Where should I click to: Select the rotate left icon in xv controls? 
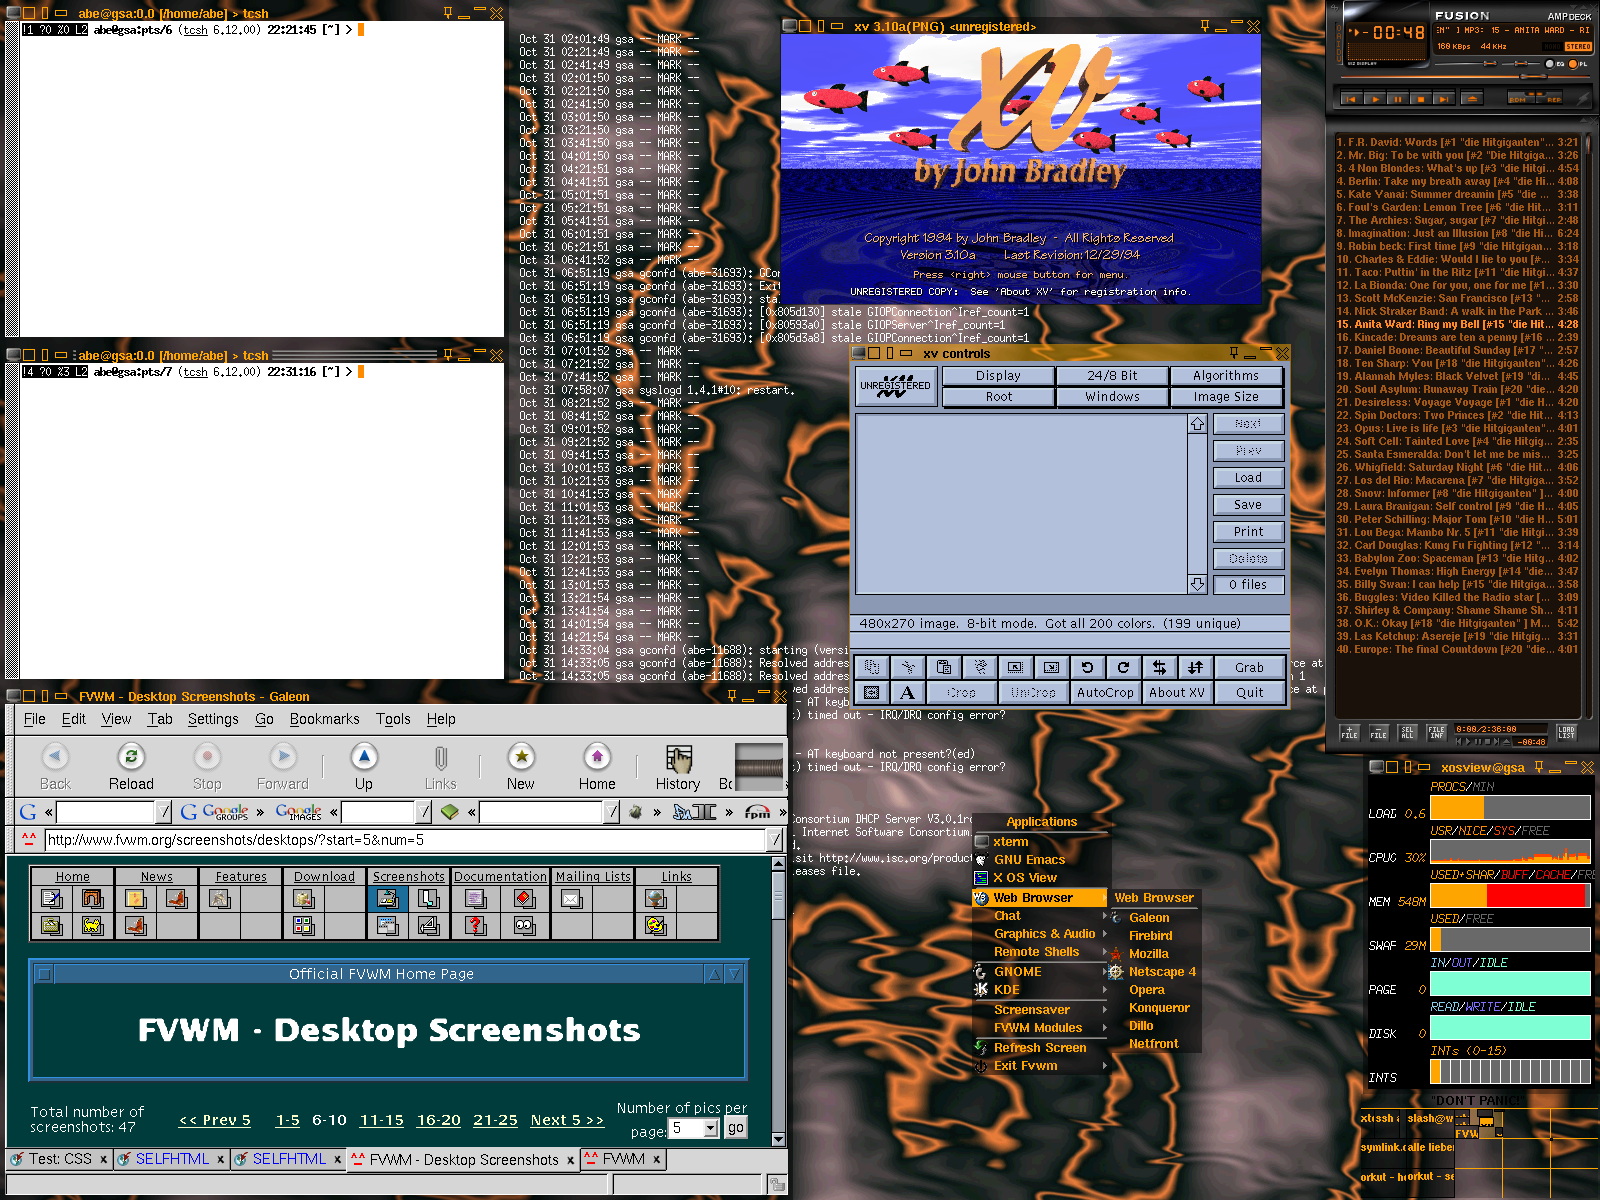tap(1087, 667)
